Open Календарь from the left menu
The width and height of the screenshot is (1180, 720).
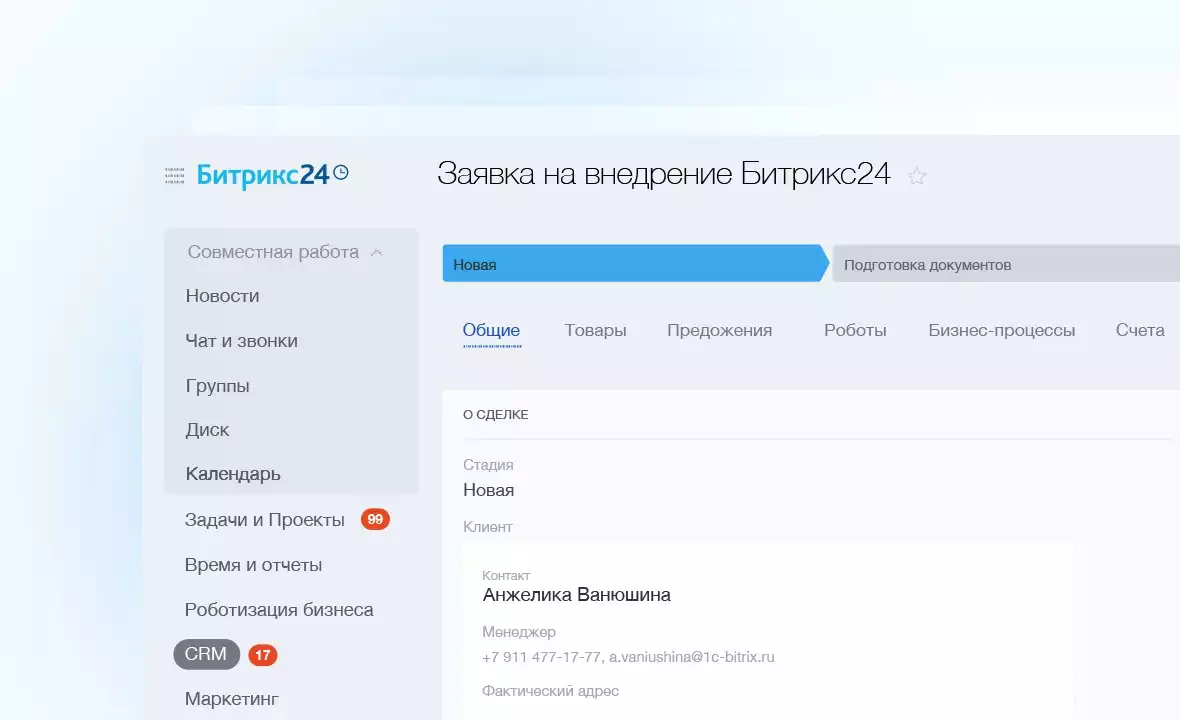coord(233,474)
